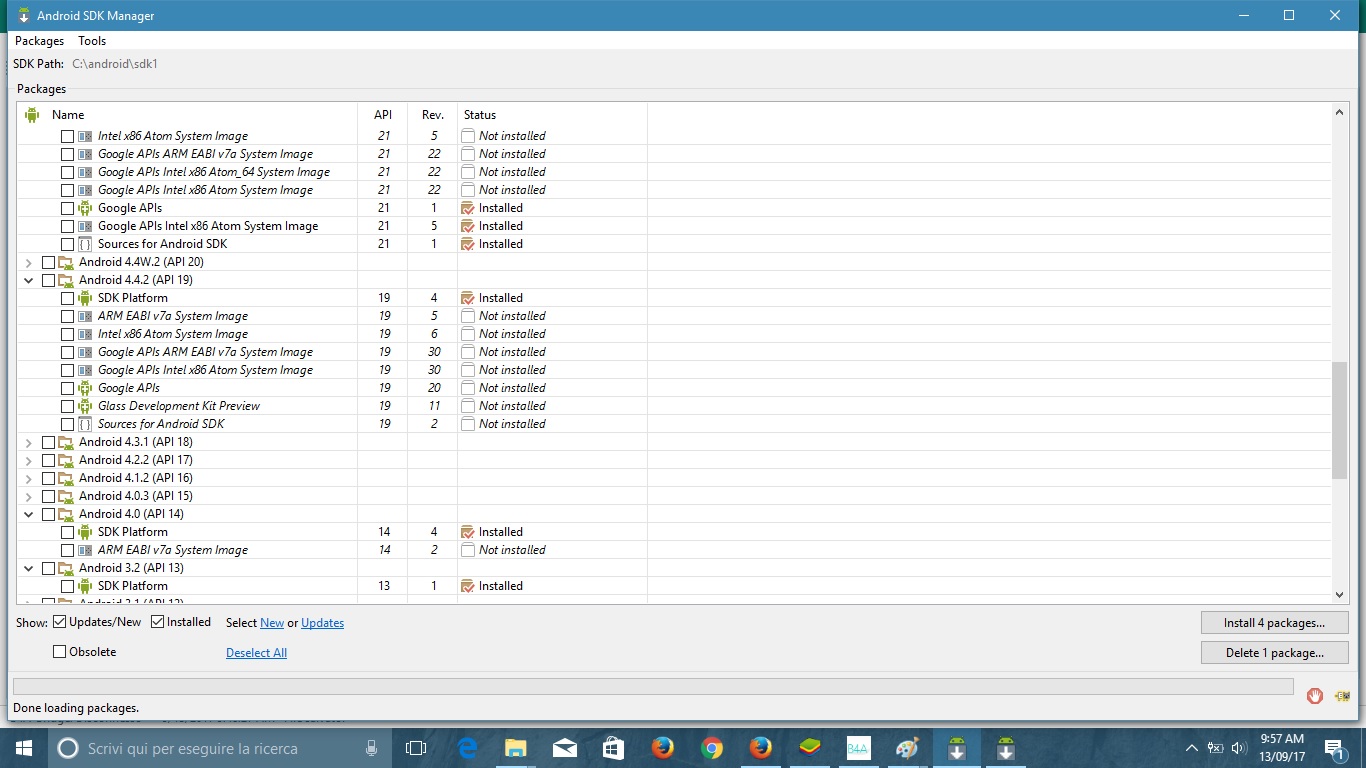Launch Google Chrome from the taskbar

712,748
